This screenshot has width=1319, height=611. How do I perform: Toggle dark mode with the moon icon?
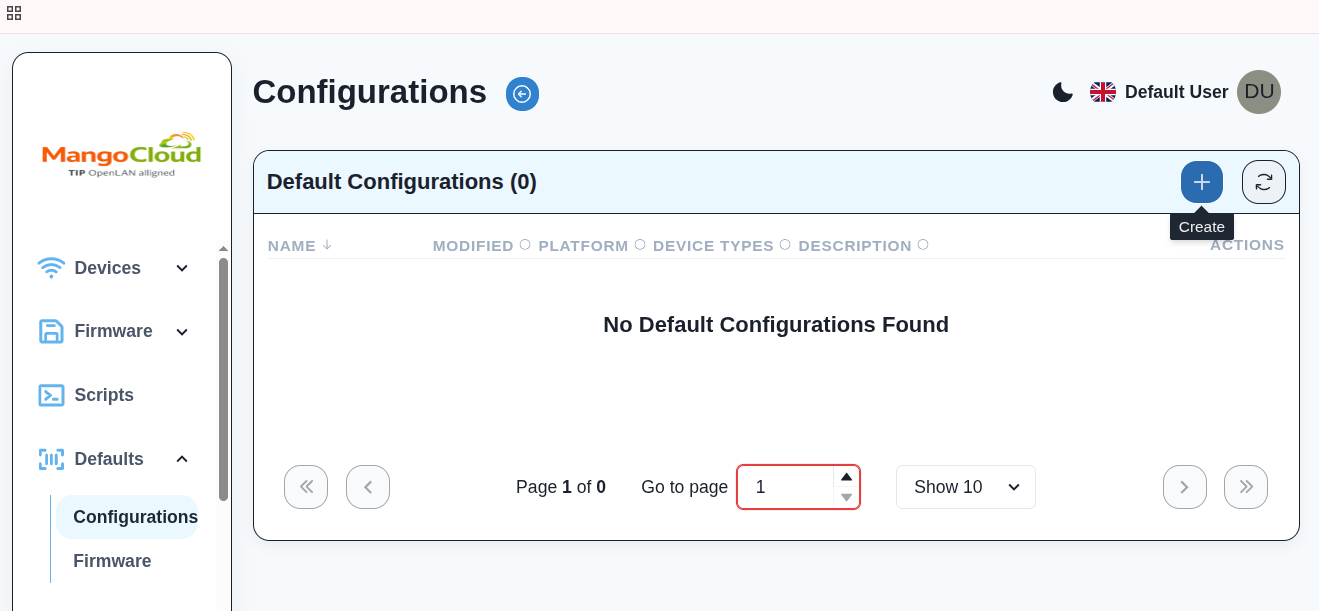tap(1062, 91)
